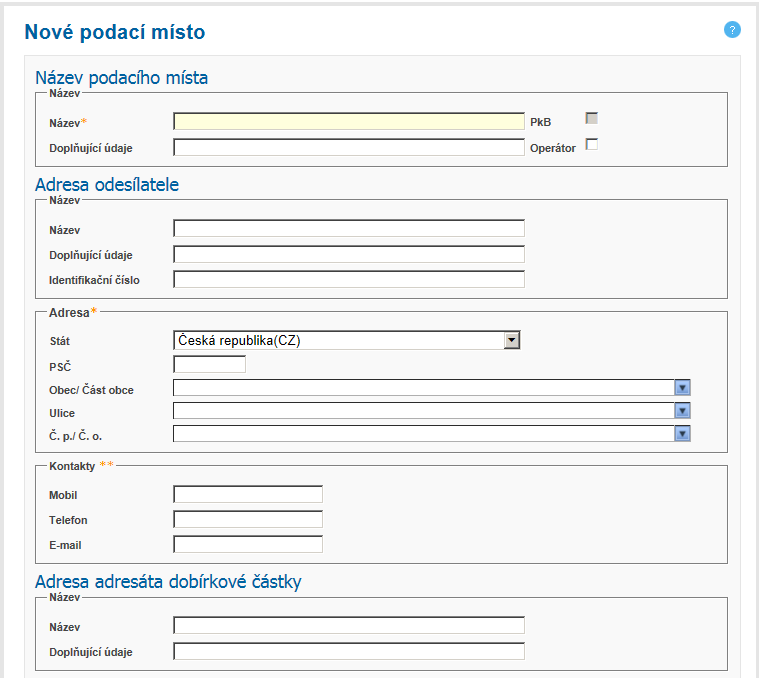Image resolution: width=759 pixels, height=678 pixels.
Task: Focus the E-mail input field
Action: click(248, 545)
